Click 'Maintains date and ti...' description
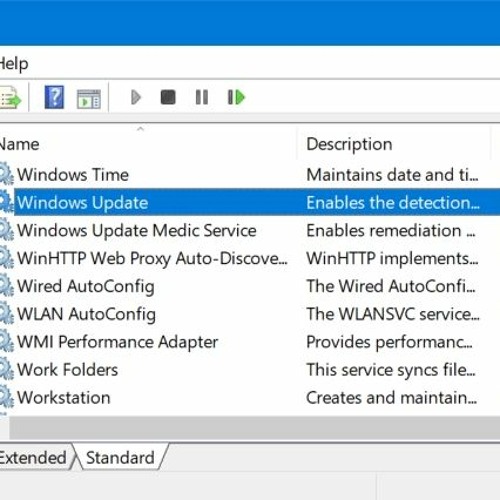Screen dimensions: 500x500 click(392, 175)
